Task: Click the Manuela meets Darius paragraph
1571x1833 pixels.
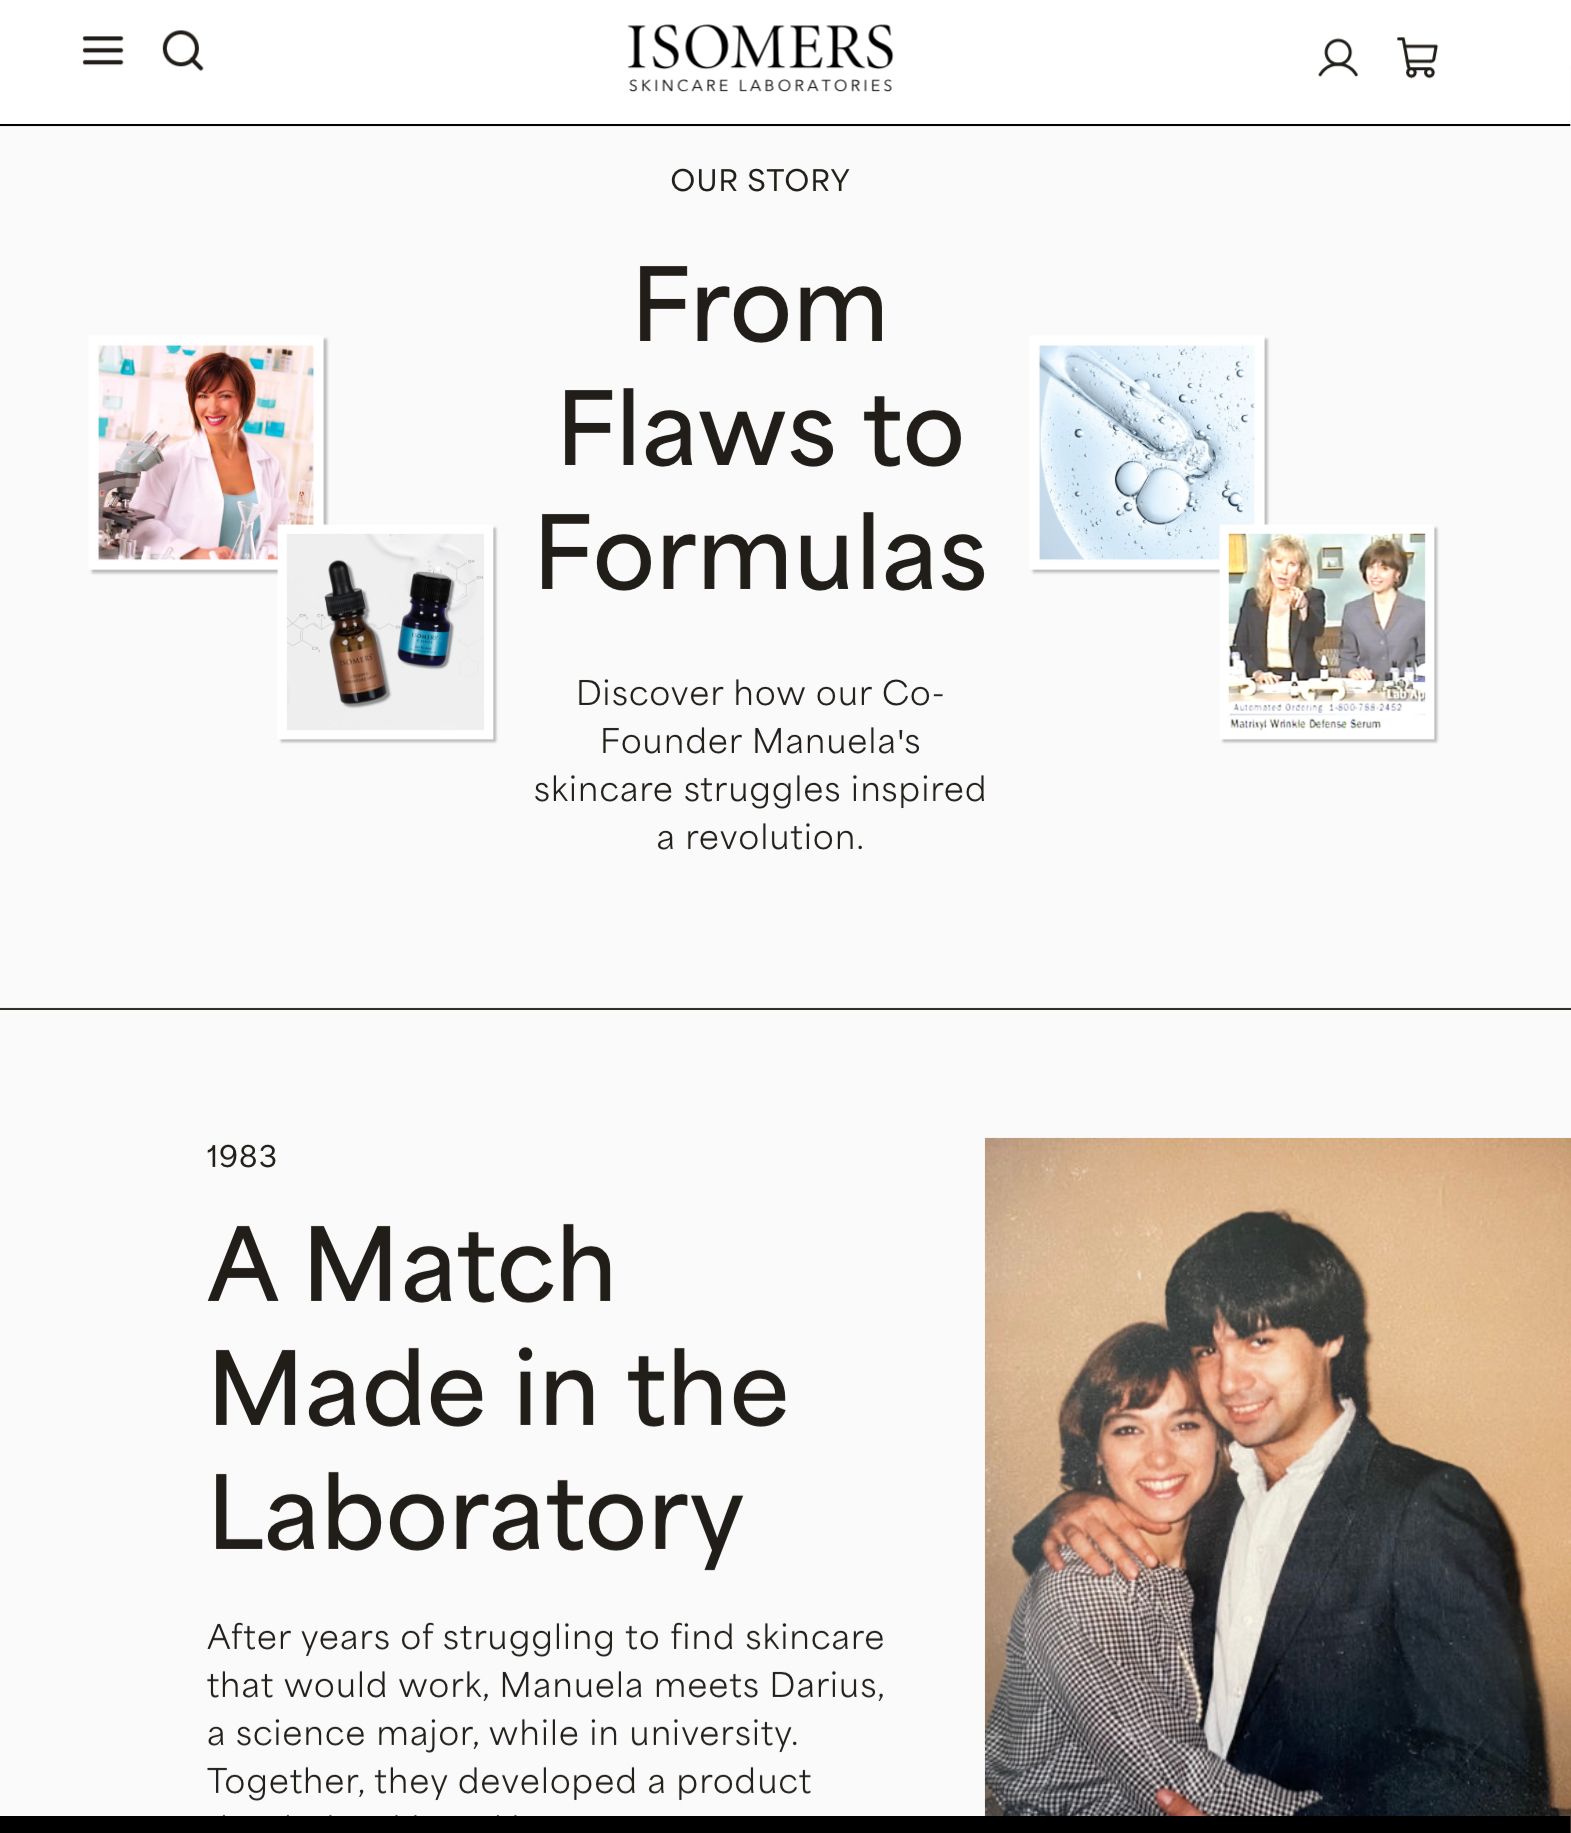Action: pos(546,1709)
